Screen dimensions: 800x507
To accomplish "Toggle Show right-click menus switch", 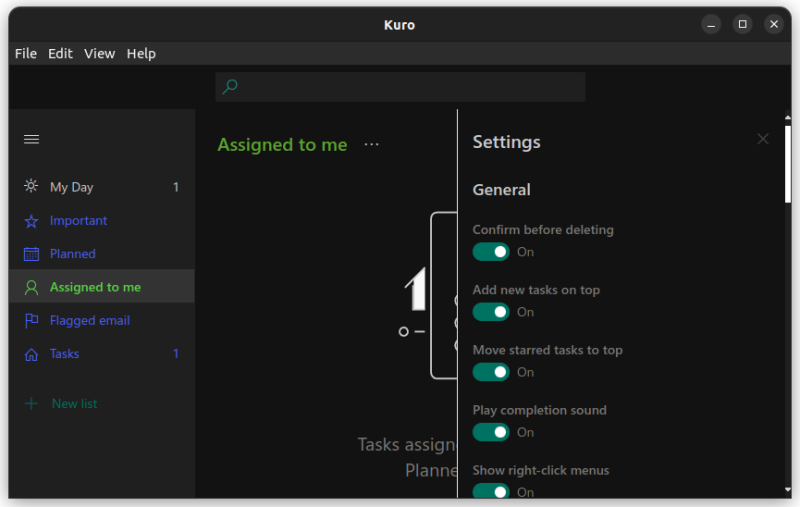I will pyautogui.click(x=491, y=491).
